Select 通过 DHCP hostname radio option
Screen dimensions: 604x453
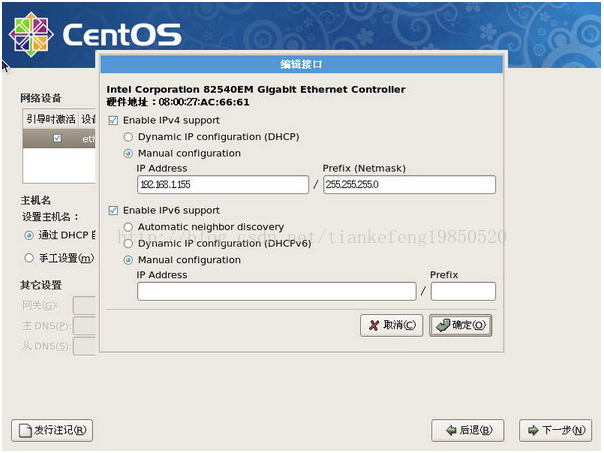[x=29, y=235]
